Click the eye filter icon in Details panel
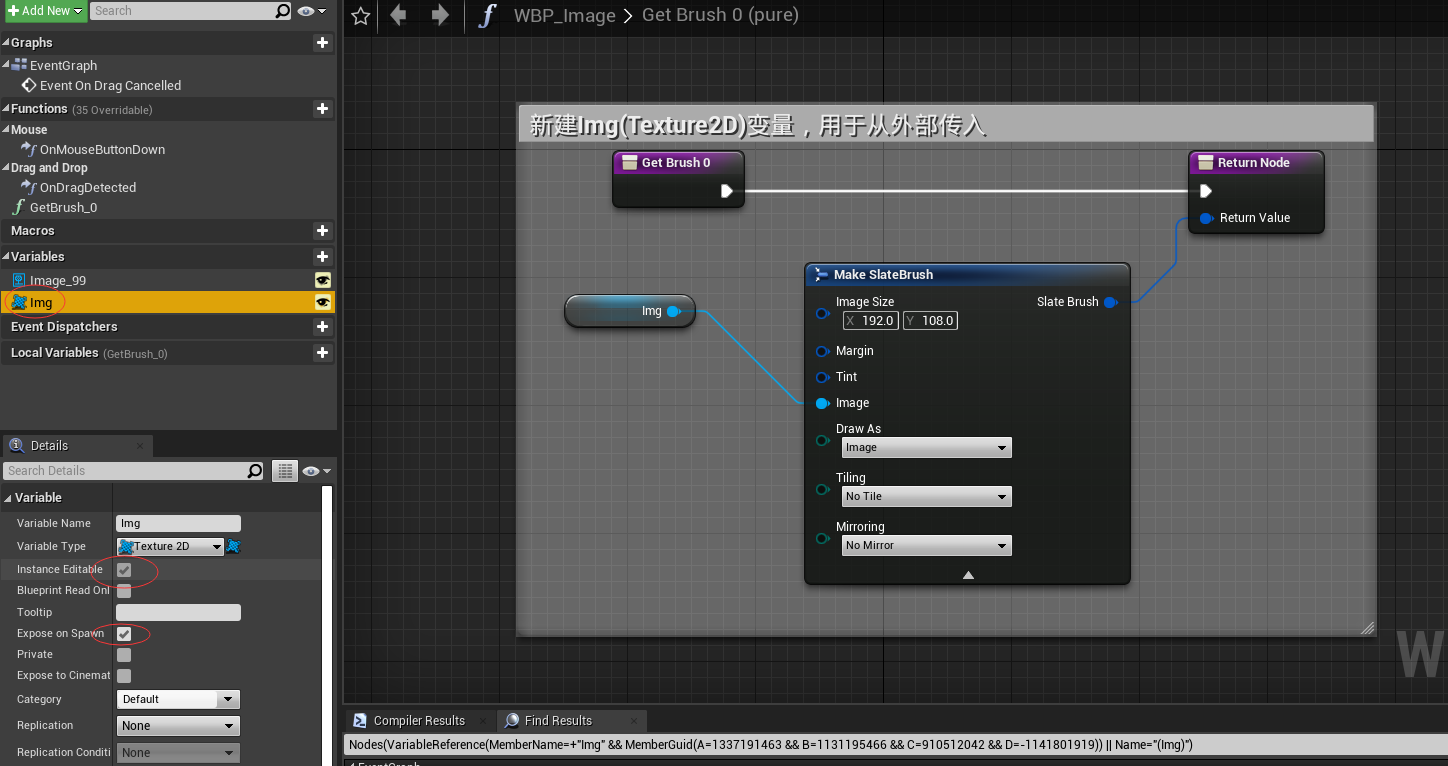 pos(310,470)
